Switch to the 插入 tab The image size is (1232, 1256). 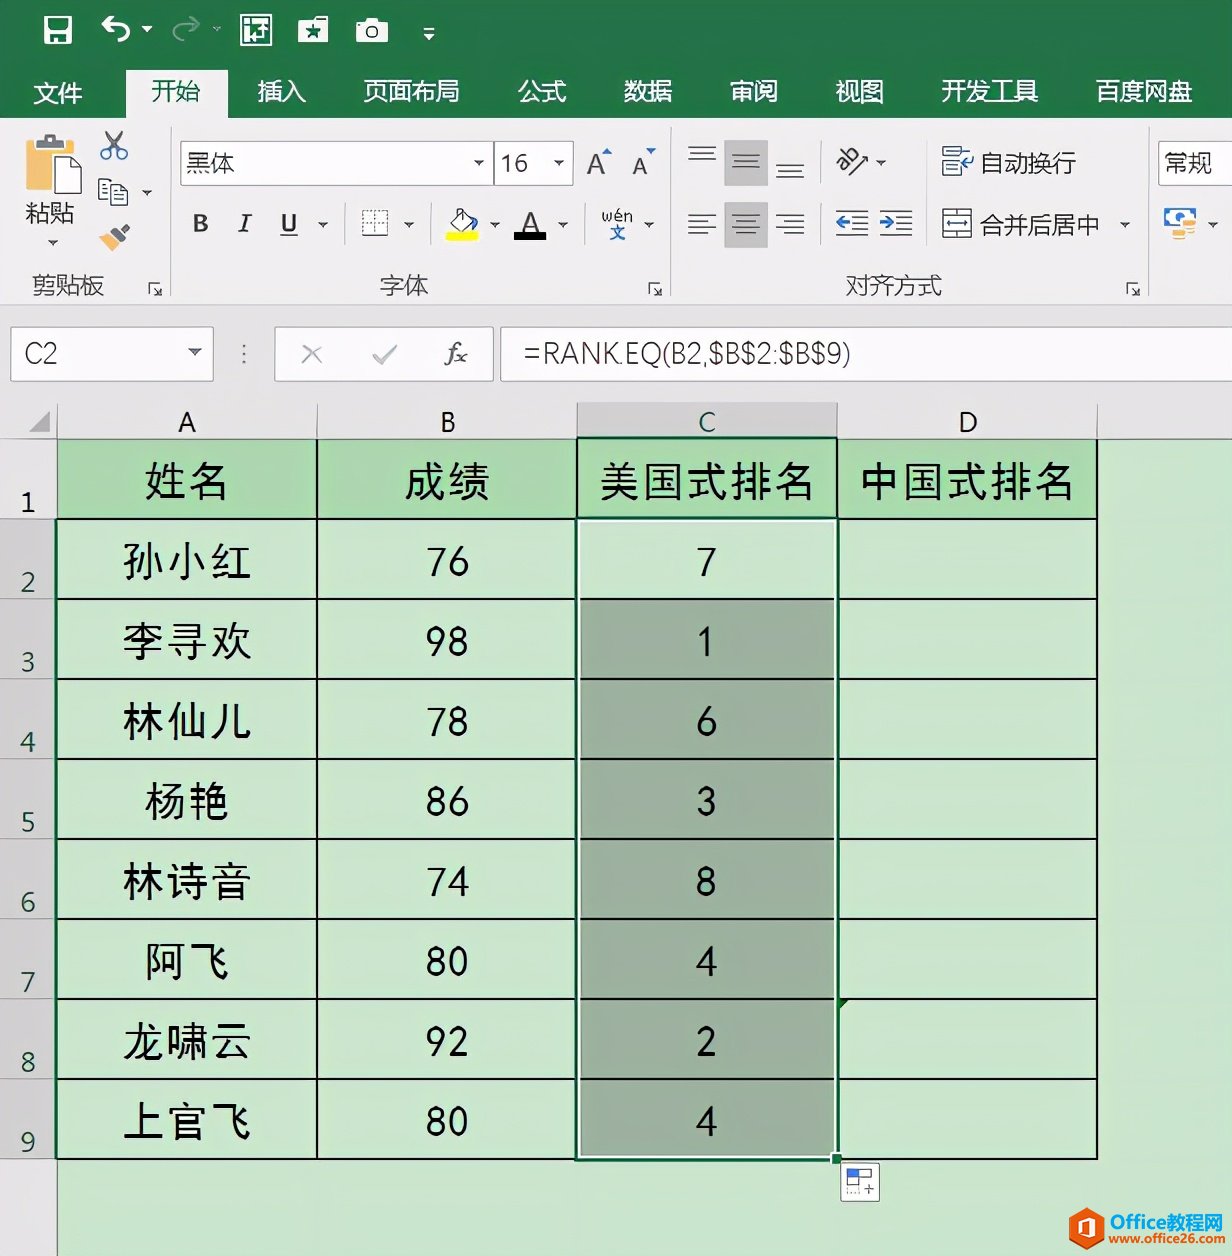(x=282, y=92)
